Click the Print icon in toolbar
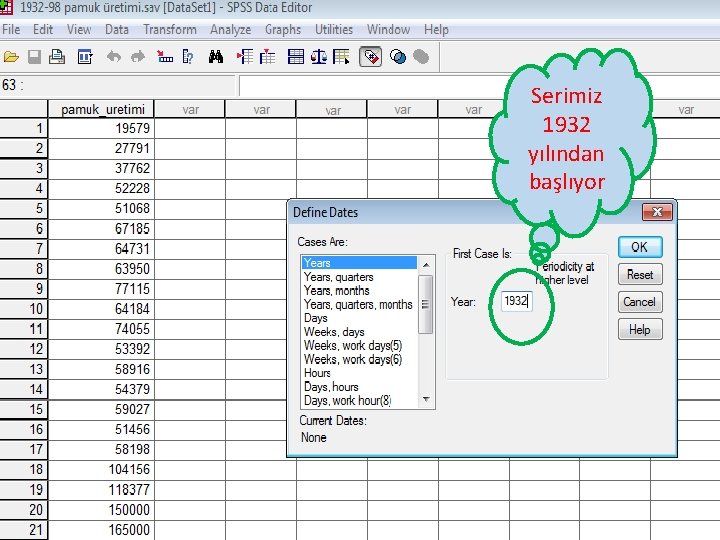 pos(57,57)
